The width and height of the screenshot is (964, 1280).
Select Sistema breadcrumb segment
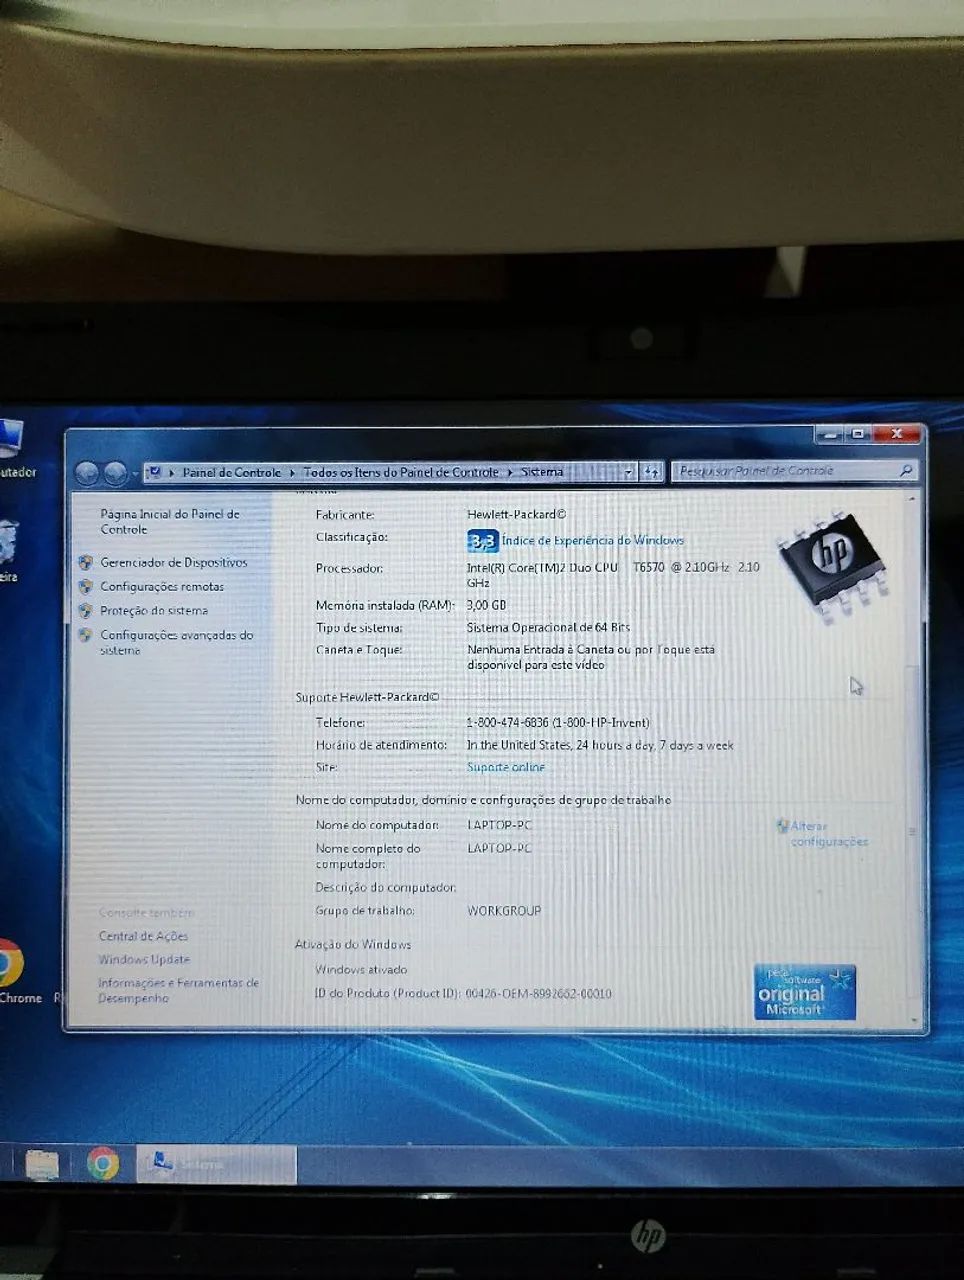pos(542,472)
